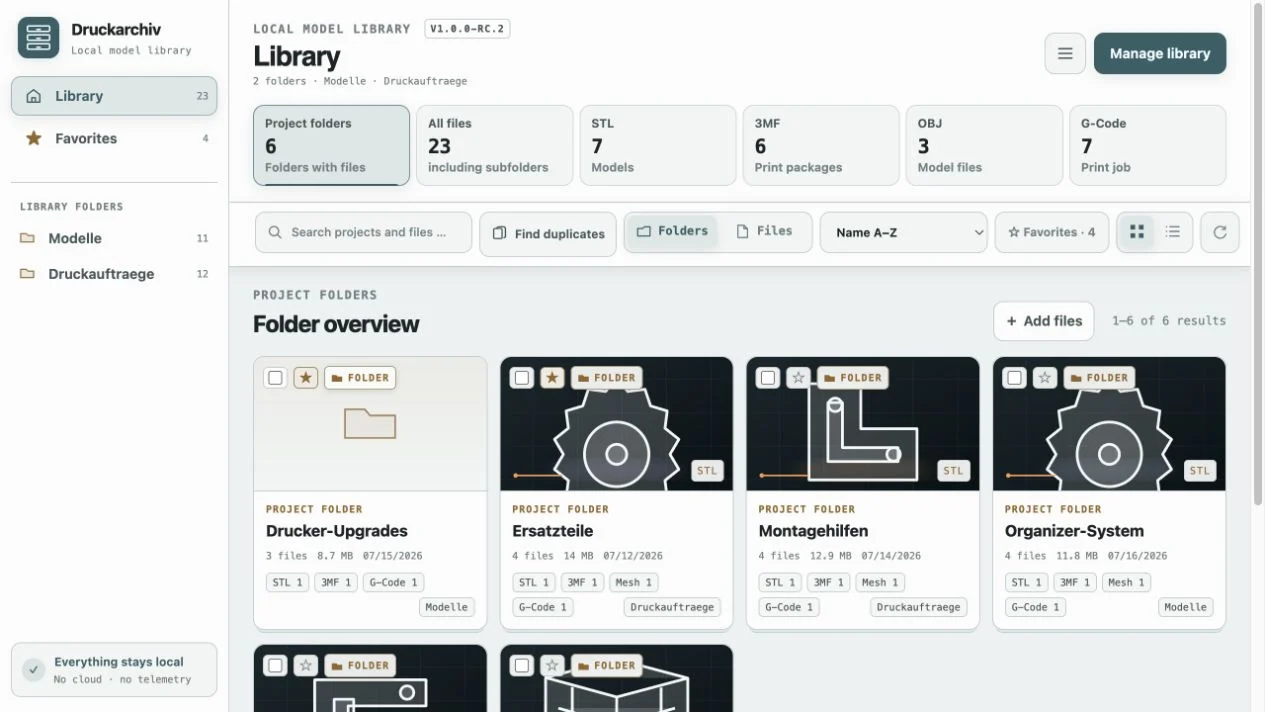Screen dimensions: 1265x712
Task: Toggle the Favorites · 4 filter
Action: pos(1051,232)
